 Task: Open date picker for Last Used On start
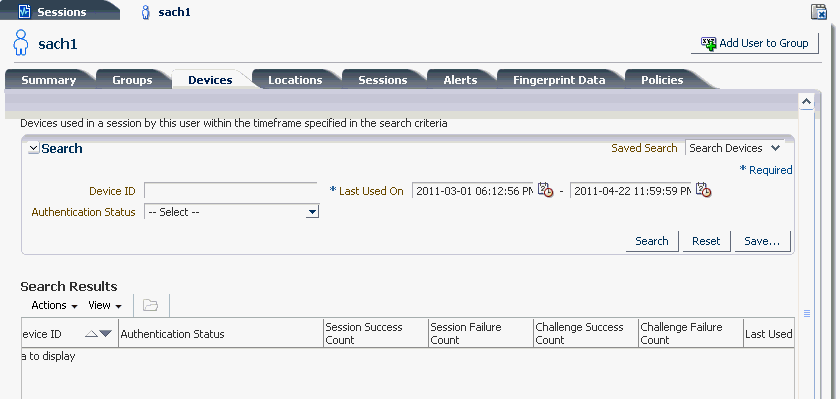[x=545, y=190]
